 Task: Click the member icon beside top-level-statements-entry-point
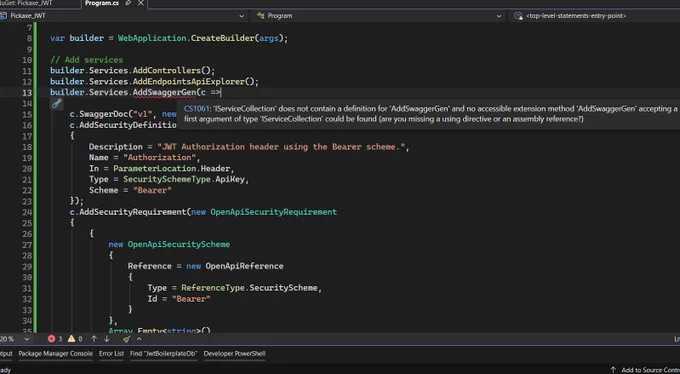pyautogui.click(x=518, y=16)
